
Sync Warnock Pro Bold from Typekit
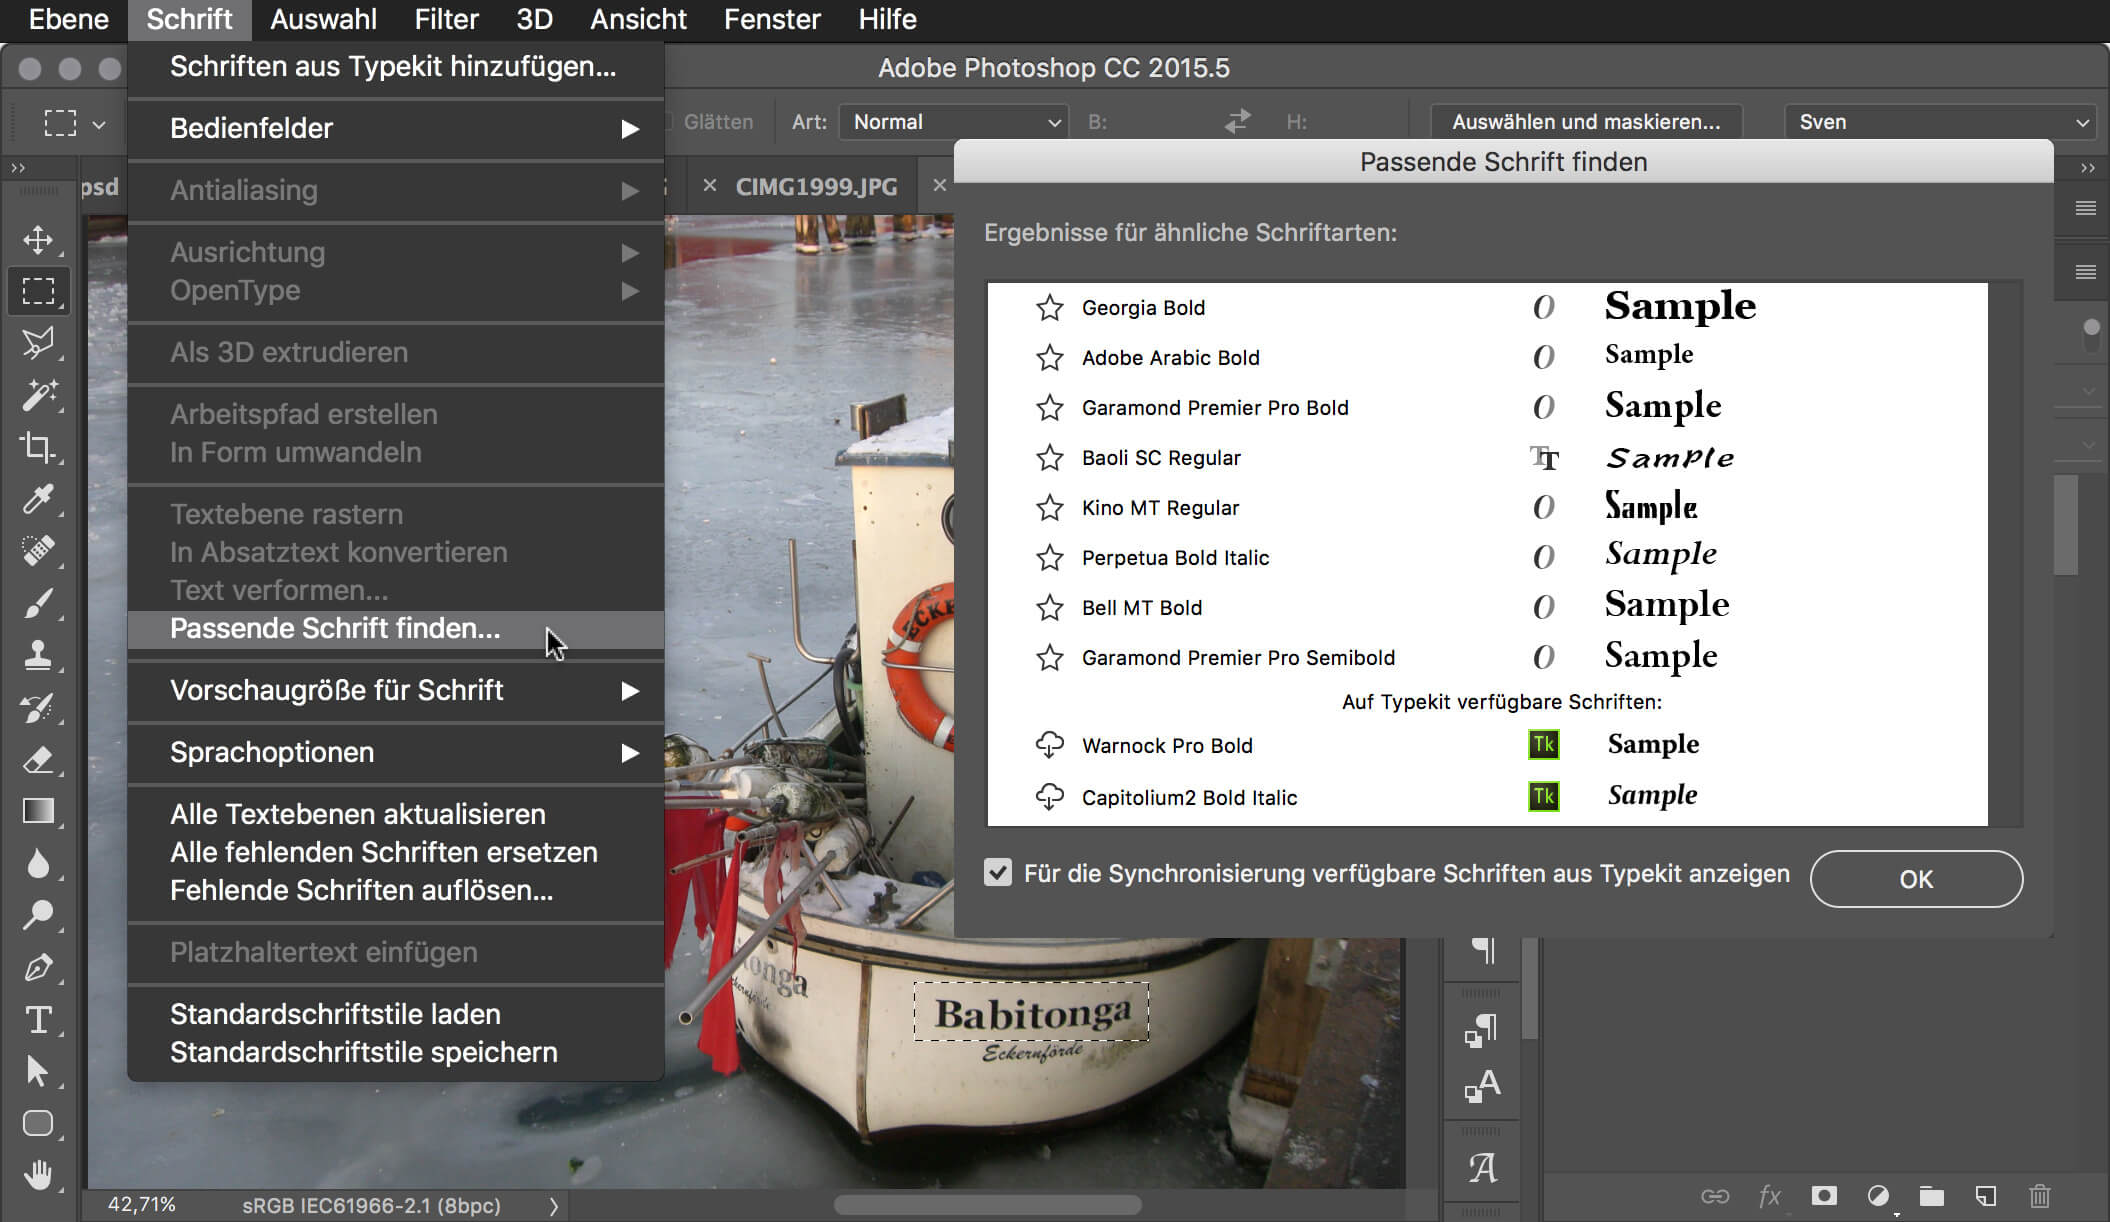1049,745
